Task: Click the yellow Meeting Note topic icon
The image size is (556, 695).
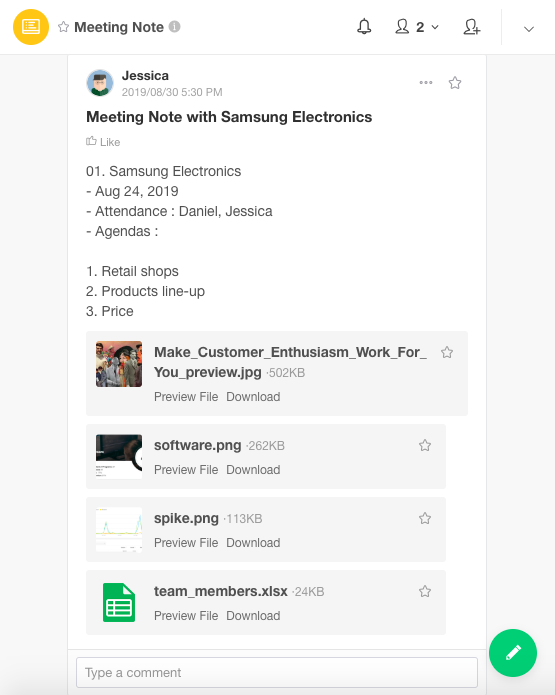Action: 31,27
